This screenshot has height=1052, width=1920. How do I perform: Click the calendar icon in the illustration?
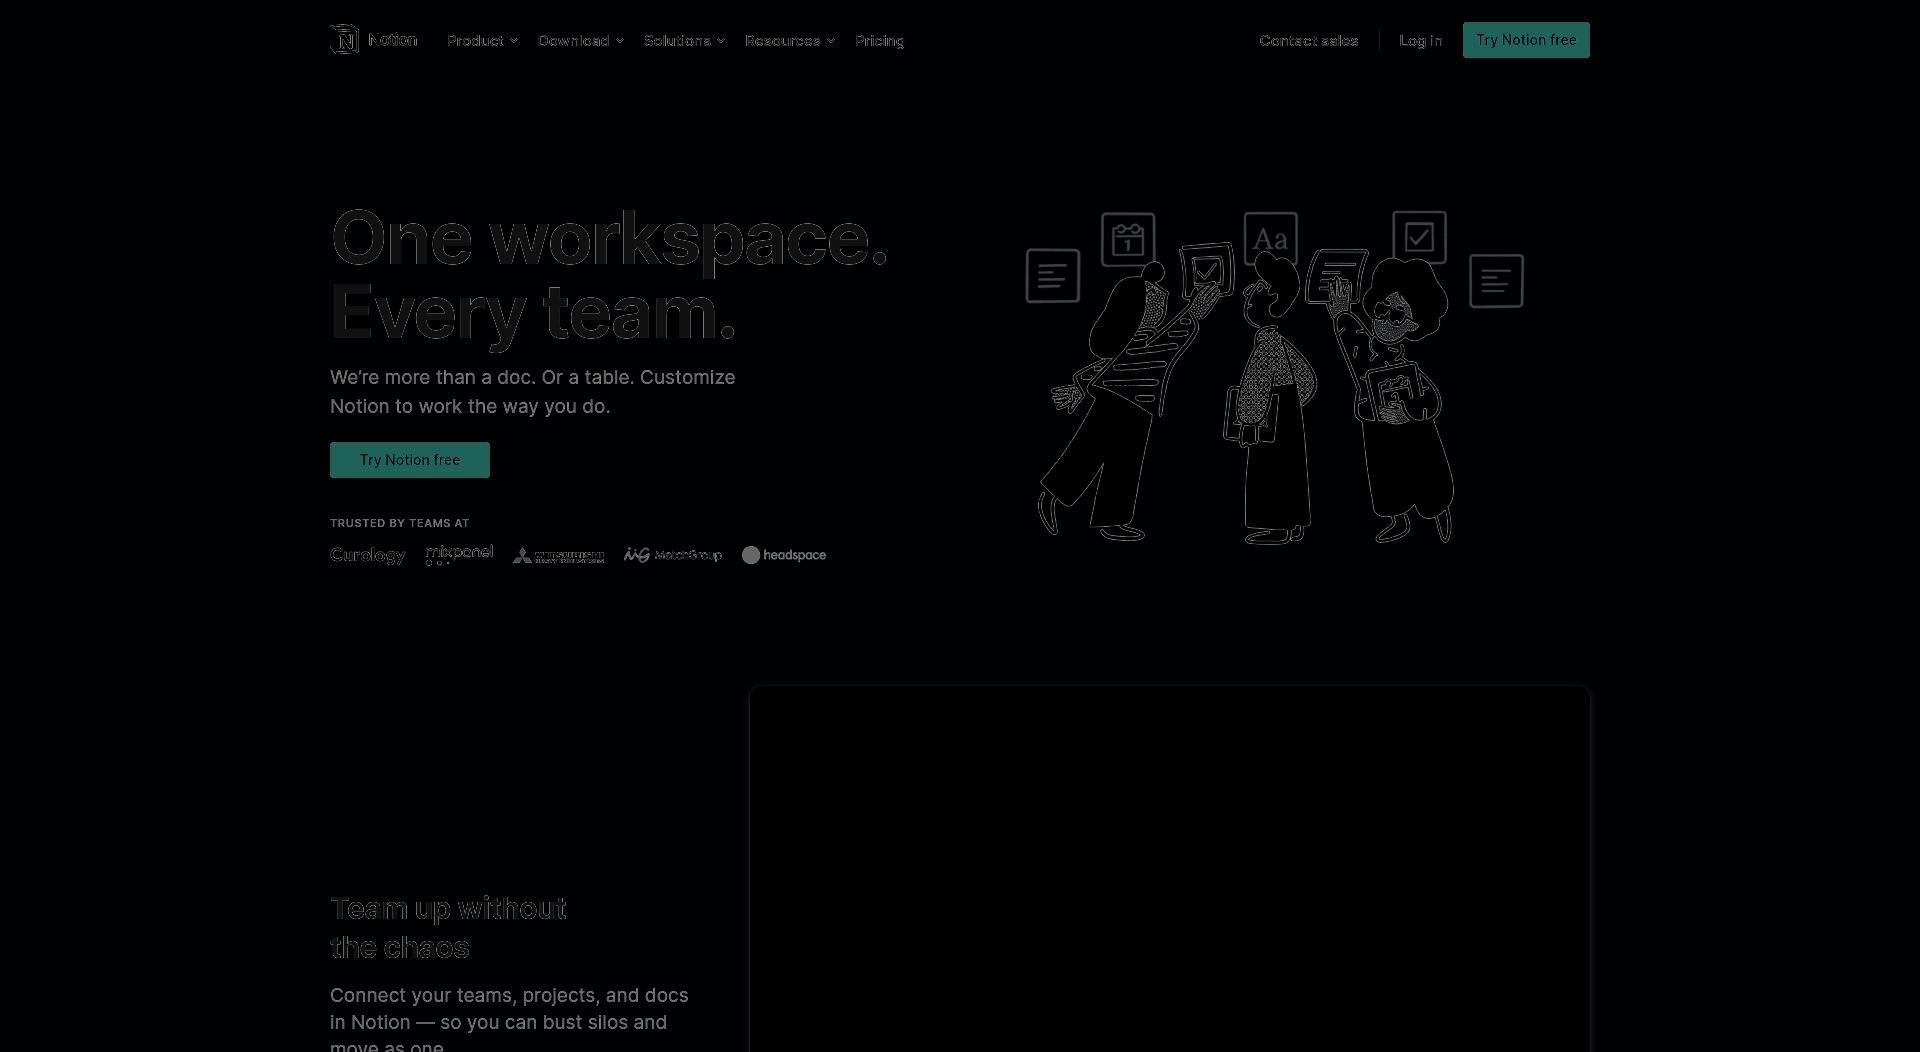1128,239
